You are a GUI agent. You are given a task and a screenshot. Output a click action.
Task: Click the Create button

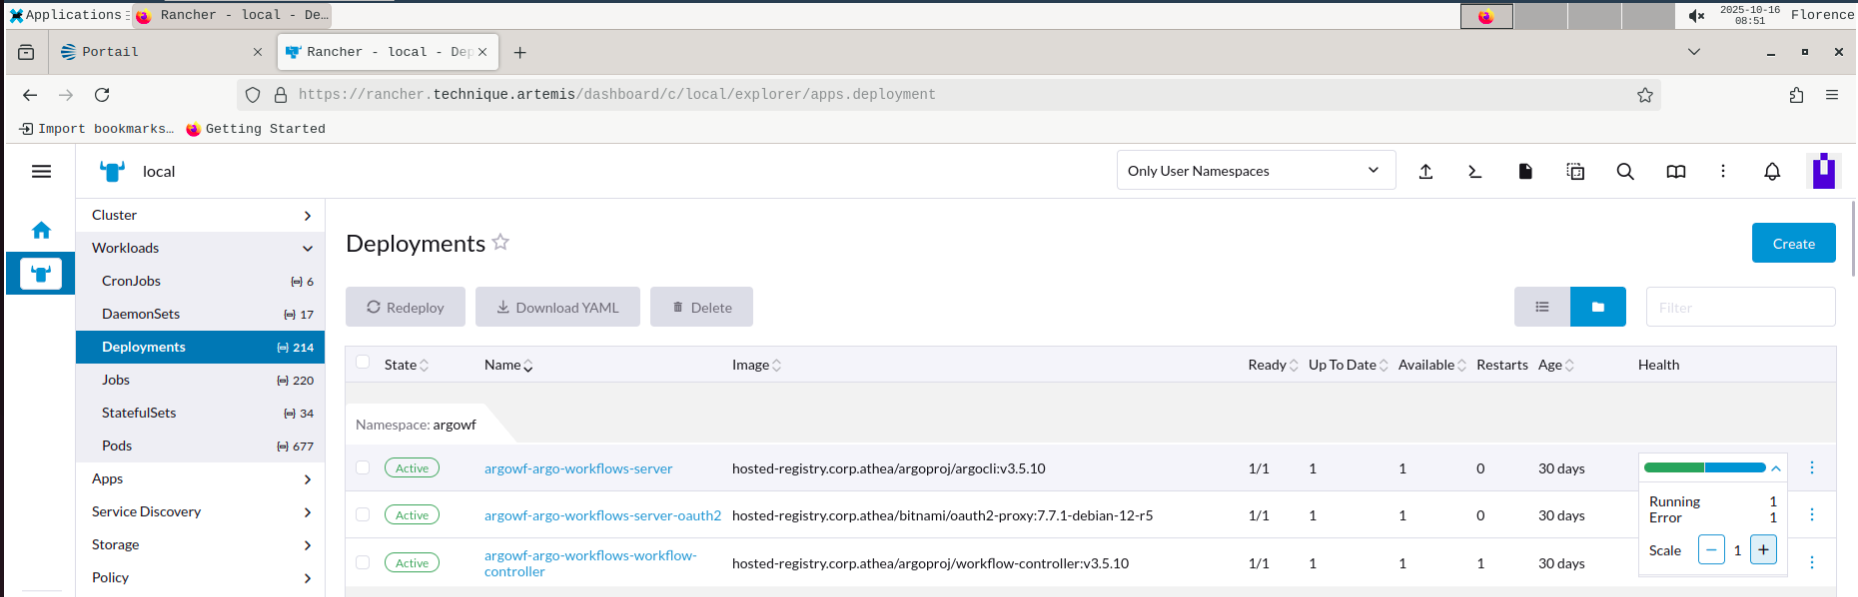(1793, 243)
